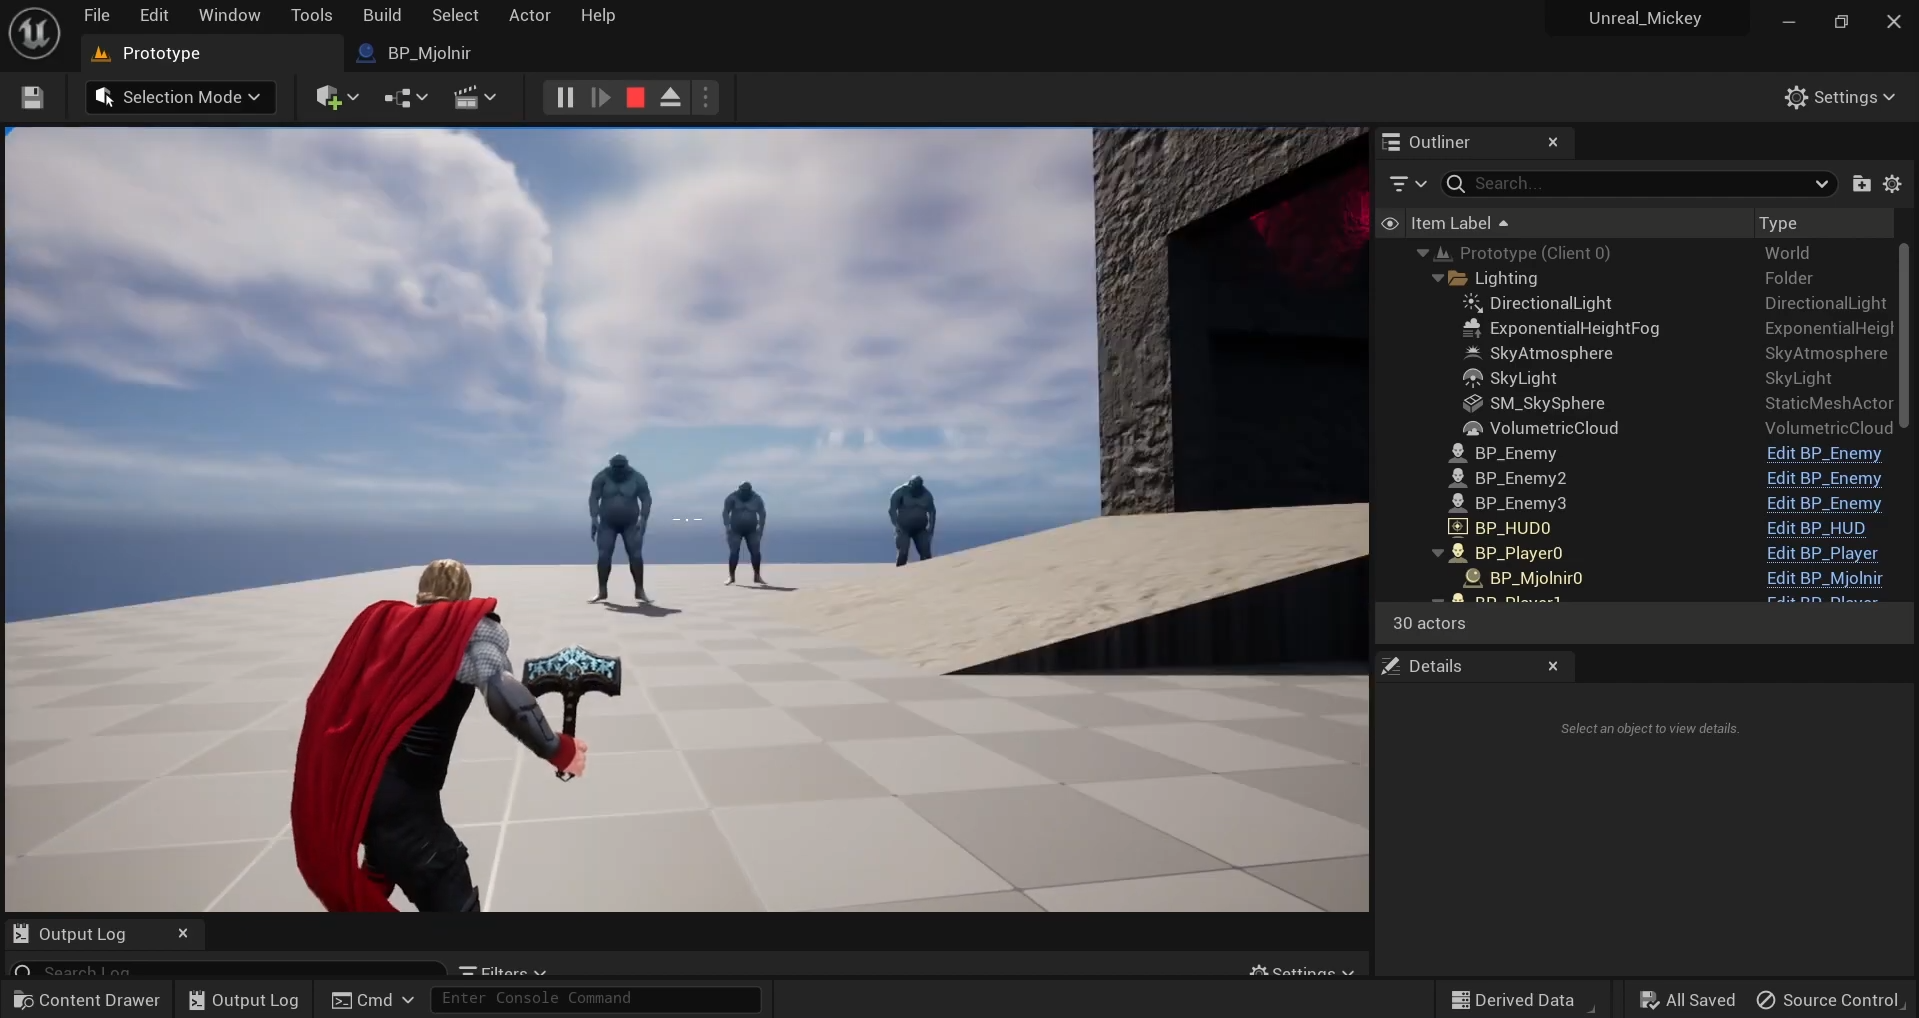Collapse the Lighting folder
This screenshot has width=1919, height=1018.
tap(1437, 279)
